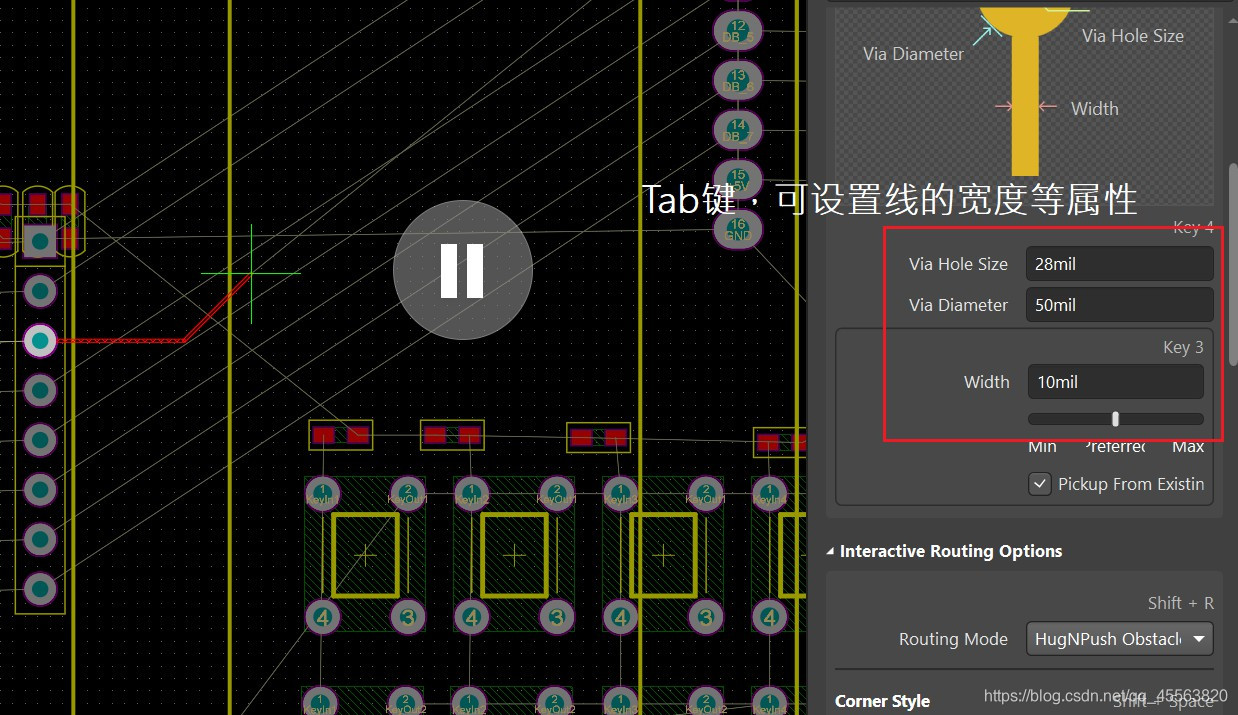Click the width slider handle below the Width field
The image size is (1238, 715).
1115,419
